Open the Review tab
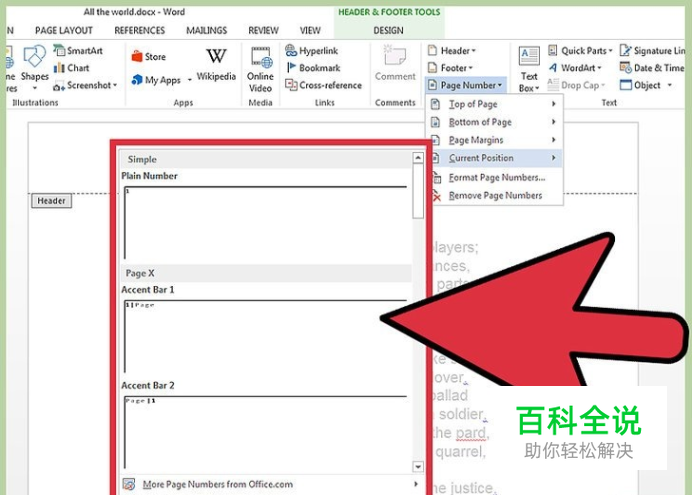 pyautogui.click(x=263, y=30)
